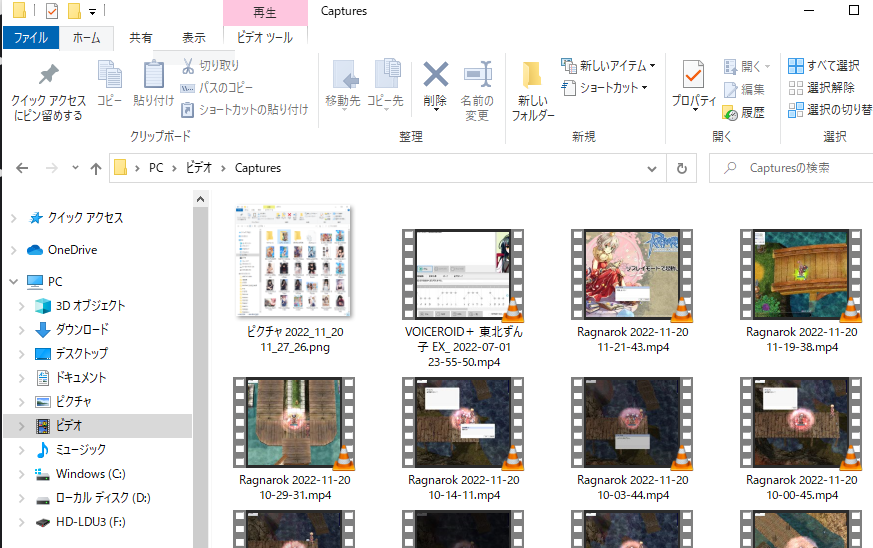Click quick access toolbar properties checkmark icon
The height and width of the screenshot is (548, 873).
click(x=52, y=11)
